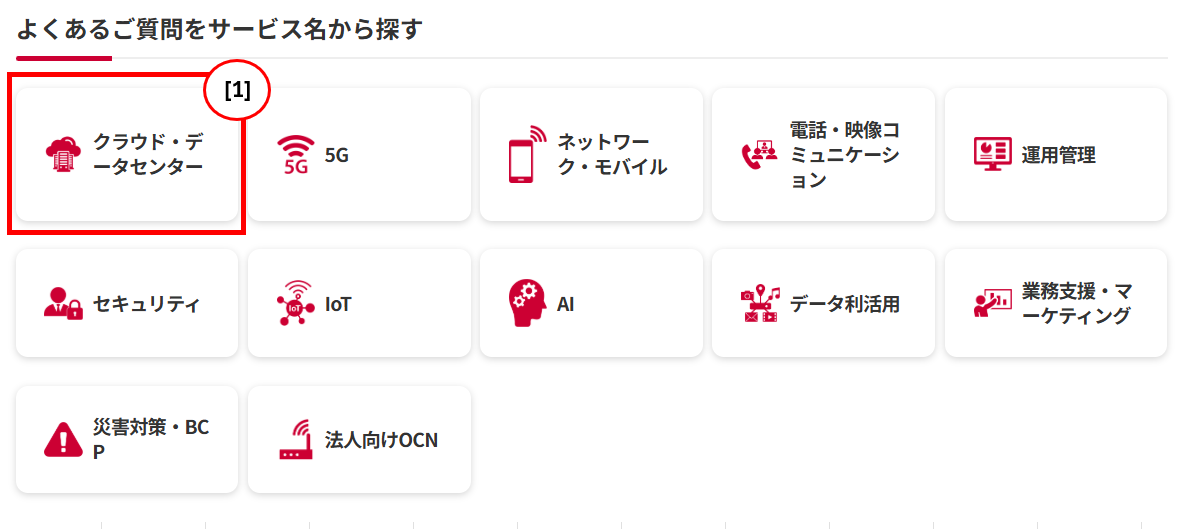
Task: Click the data utilization icon
Action: 759,304
